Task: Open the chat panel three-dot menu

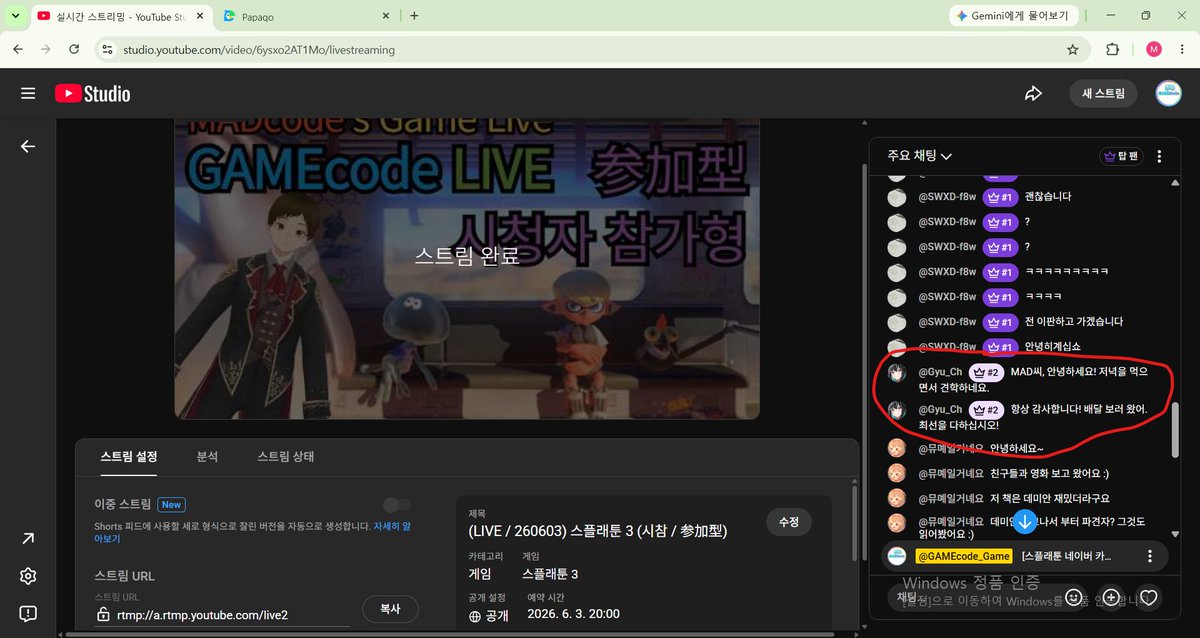Action: click(x=1159, y=156)
